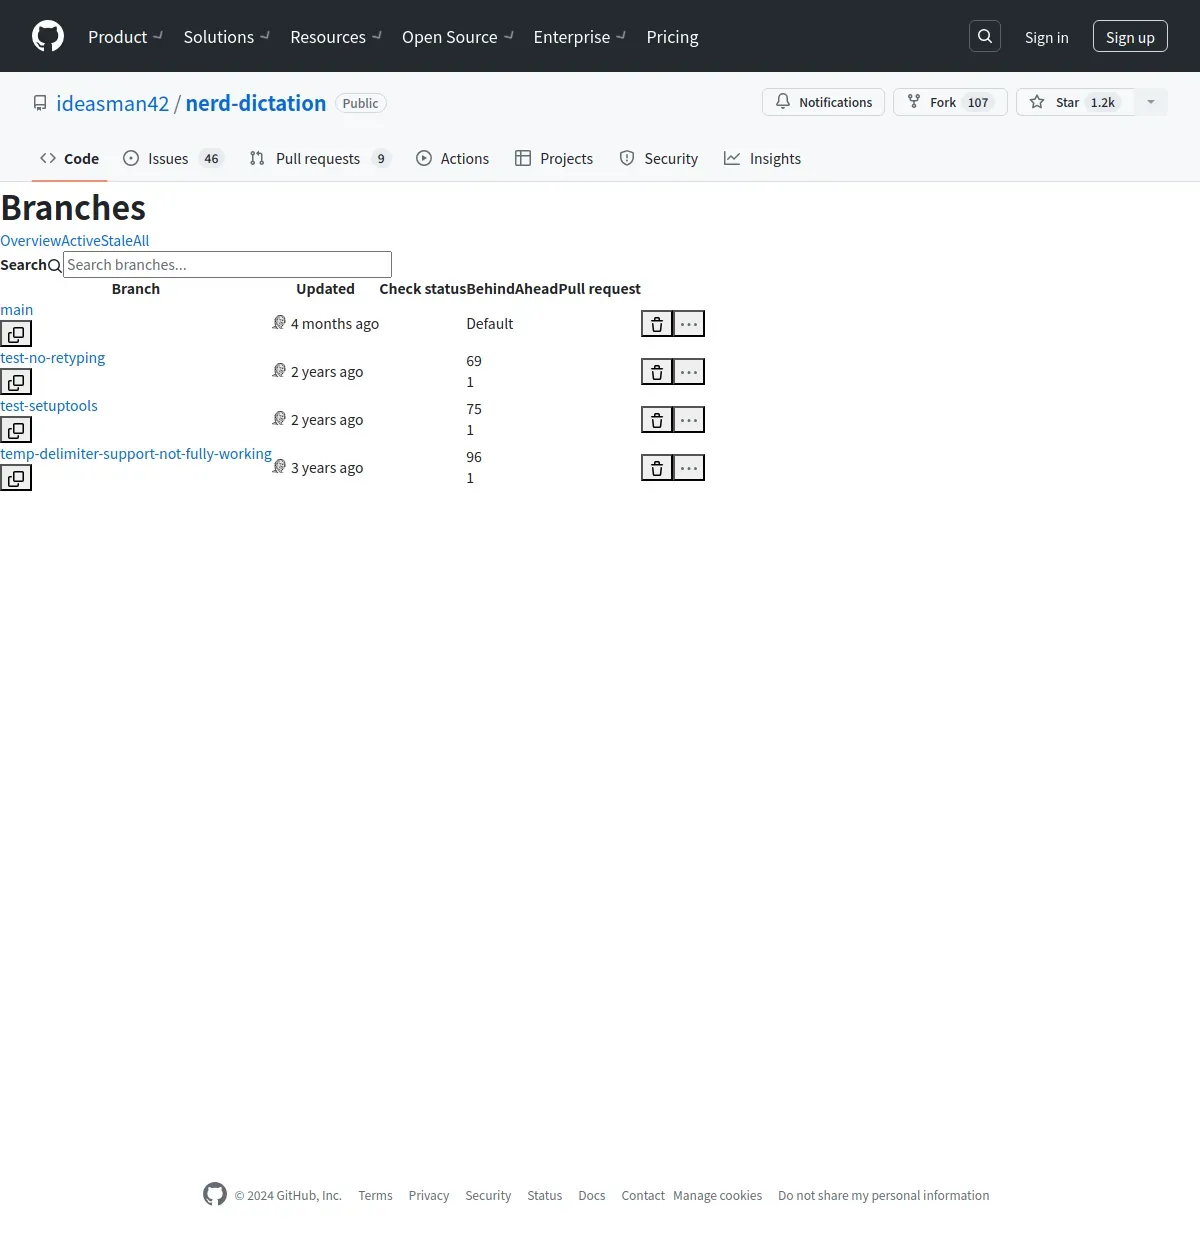Delete temp-delimiter-support-not-fully-working branch
The image size is (1200, 1247).
click(657, 468)
